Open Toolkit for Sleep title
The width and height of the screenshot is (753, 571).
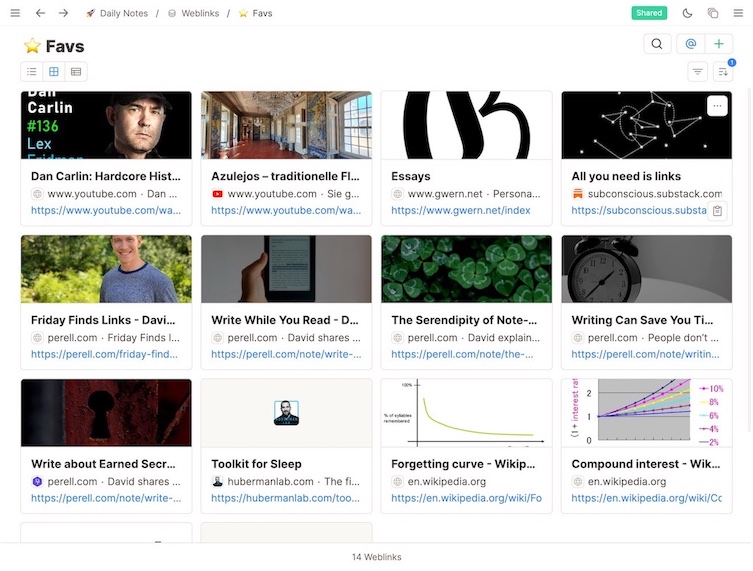[x=256, y=464]
